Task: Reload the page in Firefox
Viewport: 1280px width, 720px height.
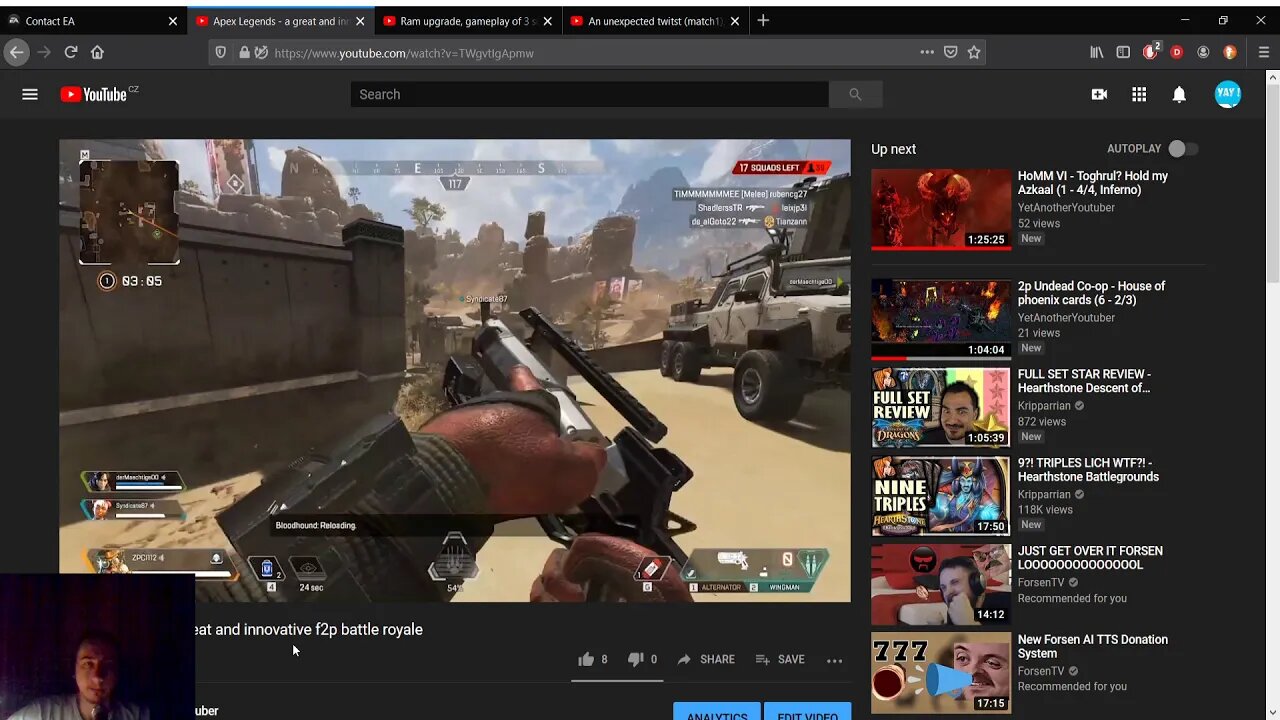Action: click(x=70, y=52)
